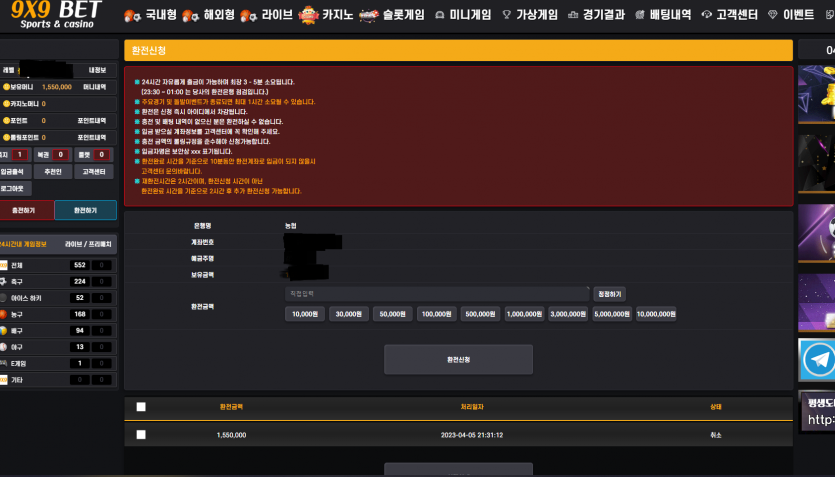835x477 pixels.
Task: Select the 아이스 하키 sport row
Action: [58, 298]
